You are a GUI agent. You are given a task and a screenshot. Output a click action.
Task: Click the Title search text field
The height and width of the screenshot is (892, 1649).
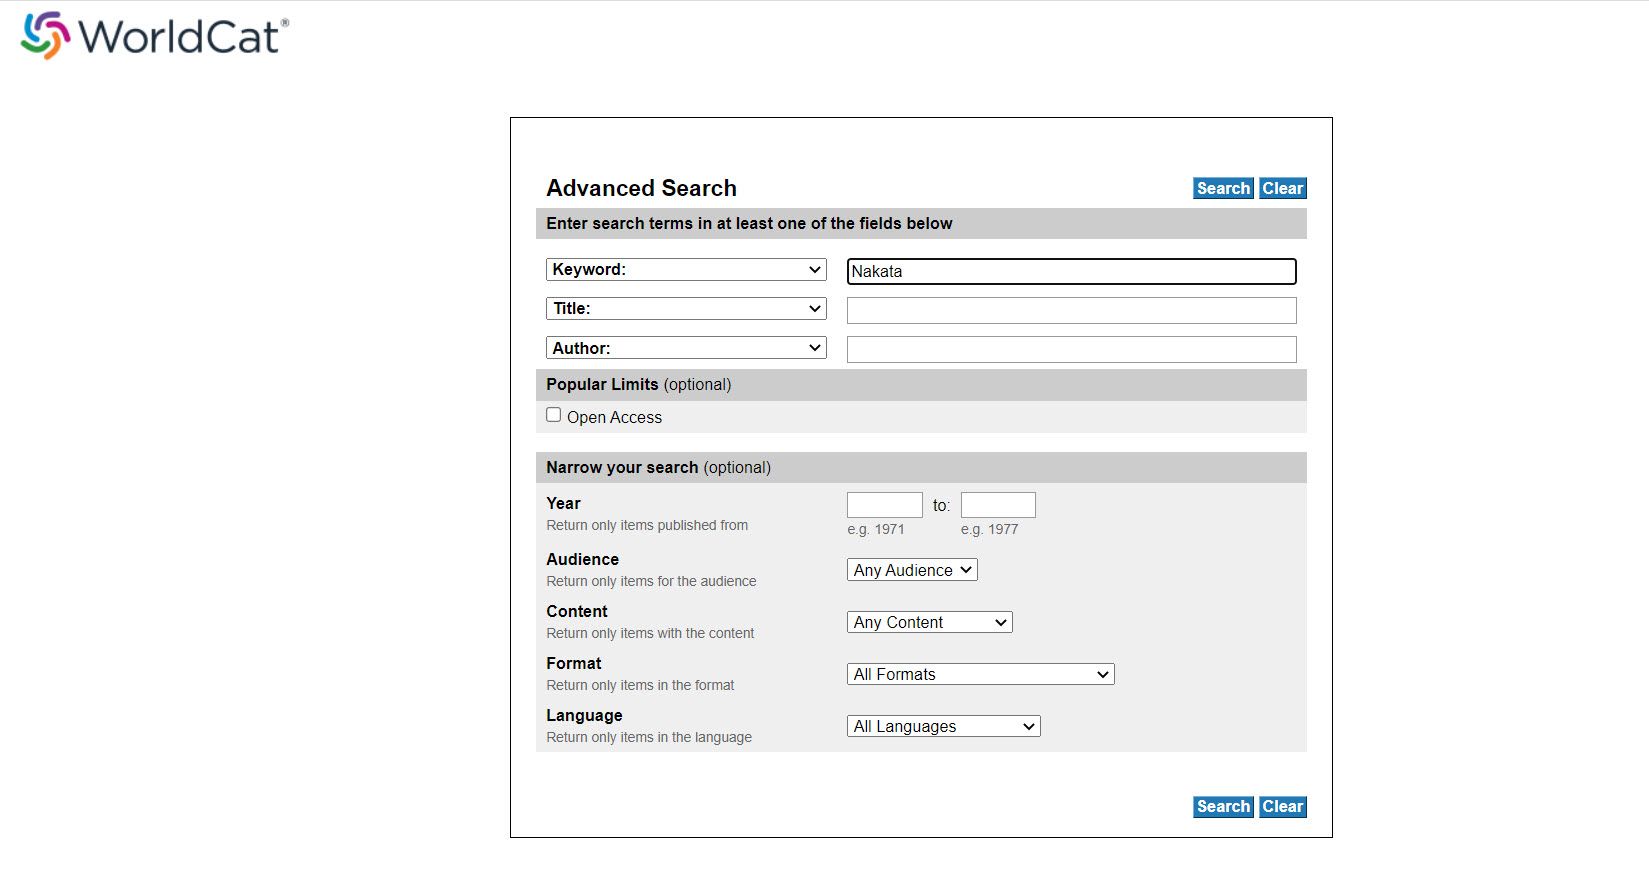tap(1071, 310)
